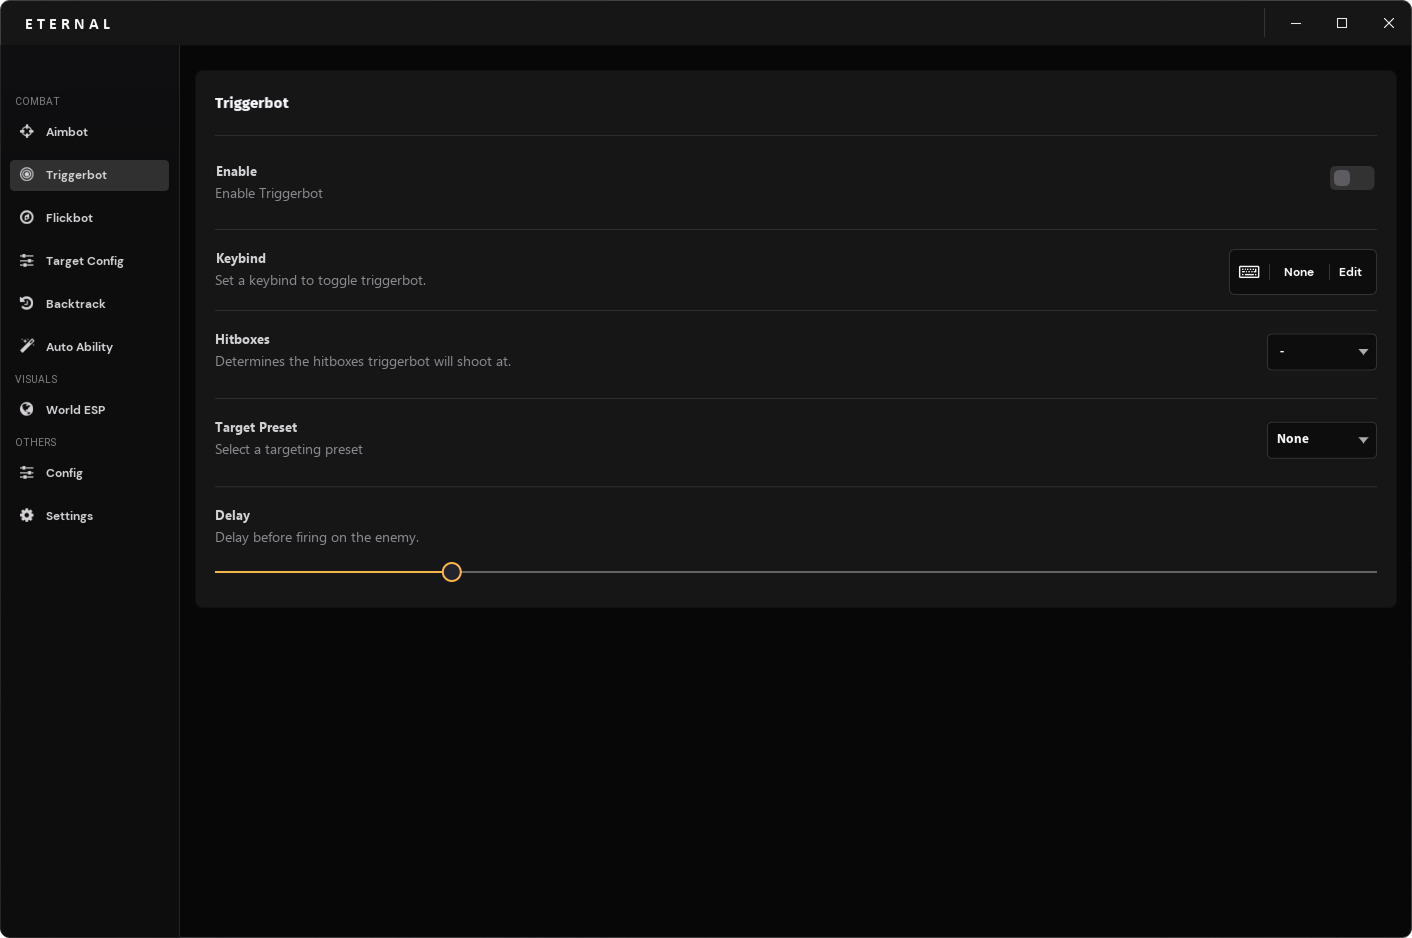The width and height of the screenshot is (1412, 938).
Task: Click the Settings gear icon
Action: pos(27,516)
